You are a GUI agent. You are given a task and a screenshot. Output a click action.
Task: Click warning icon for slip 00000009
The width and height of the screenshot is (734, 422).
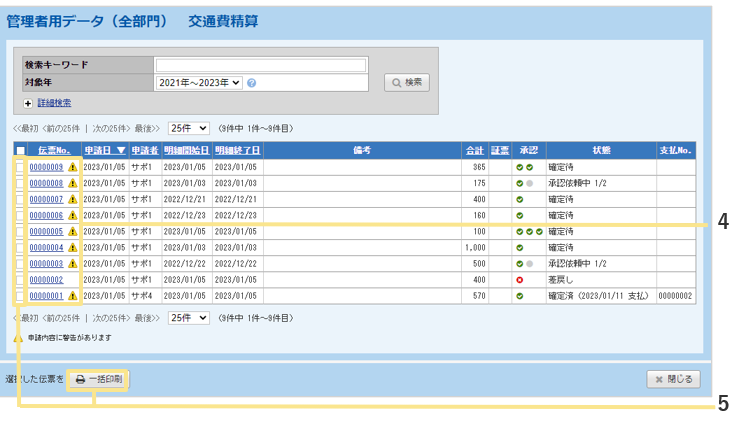tap(72, 168)
